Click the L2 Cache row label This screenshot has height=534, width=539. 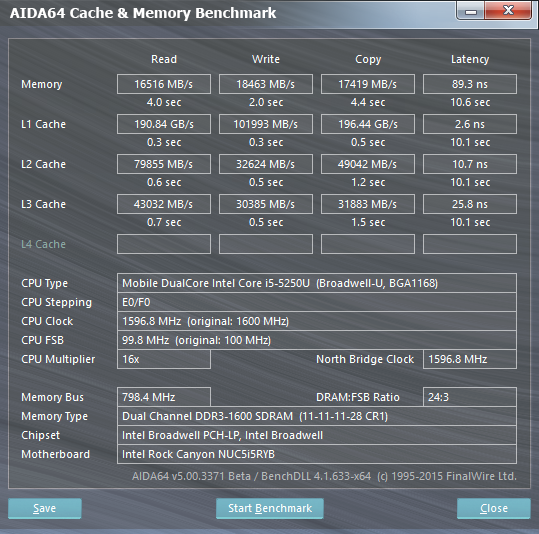click(x=43, y=164)
